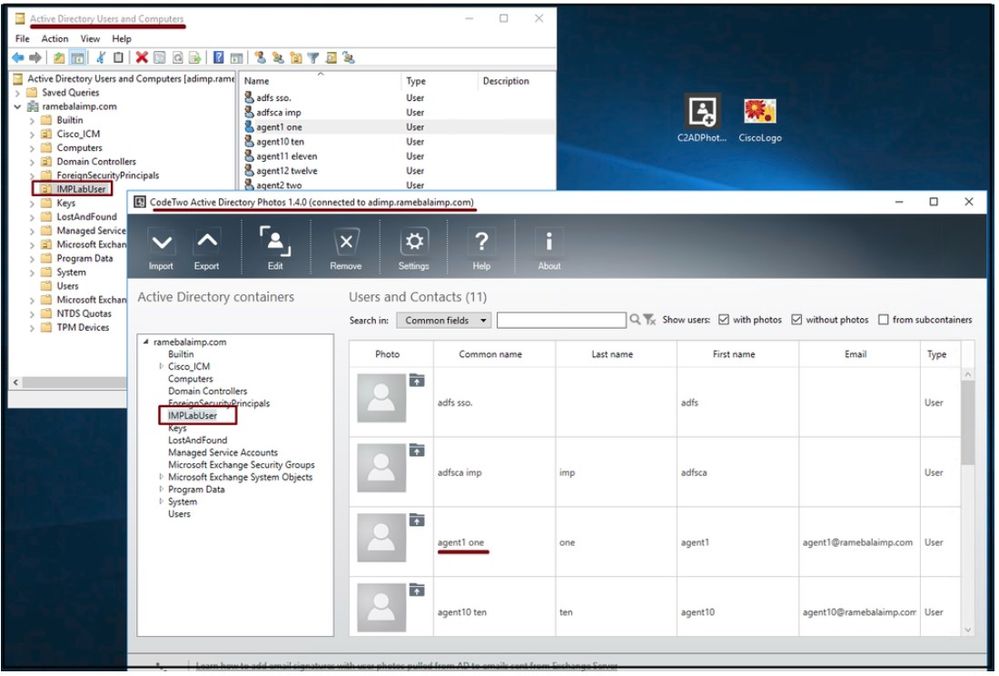The image size is (999, 676).
Task: Open the File menu in ADUC
Action: click(22, 39)
